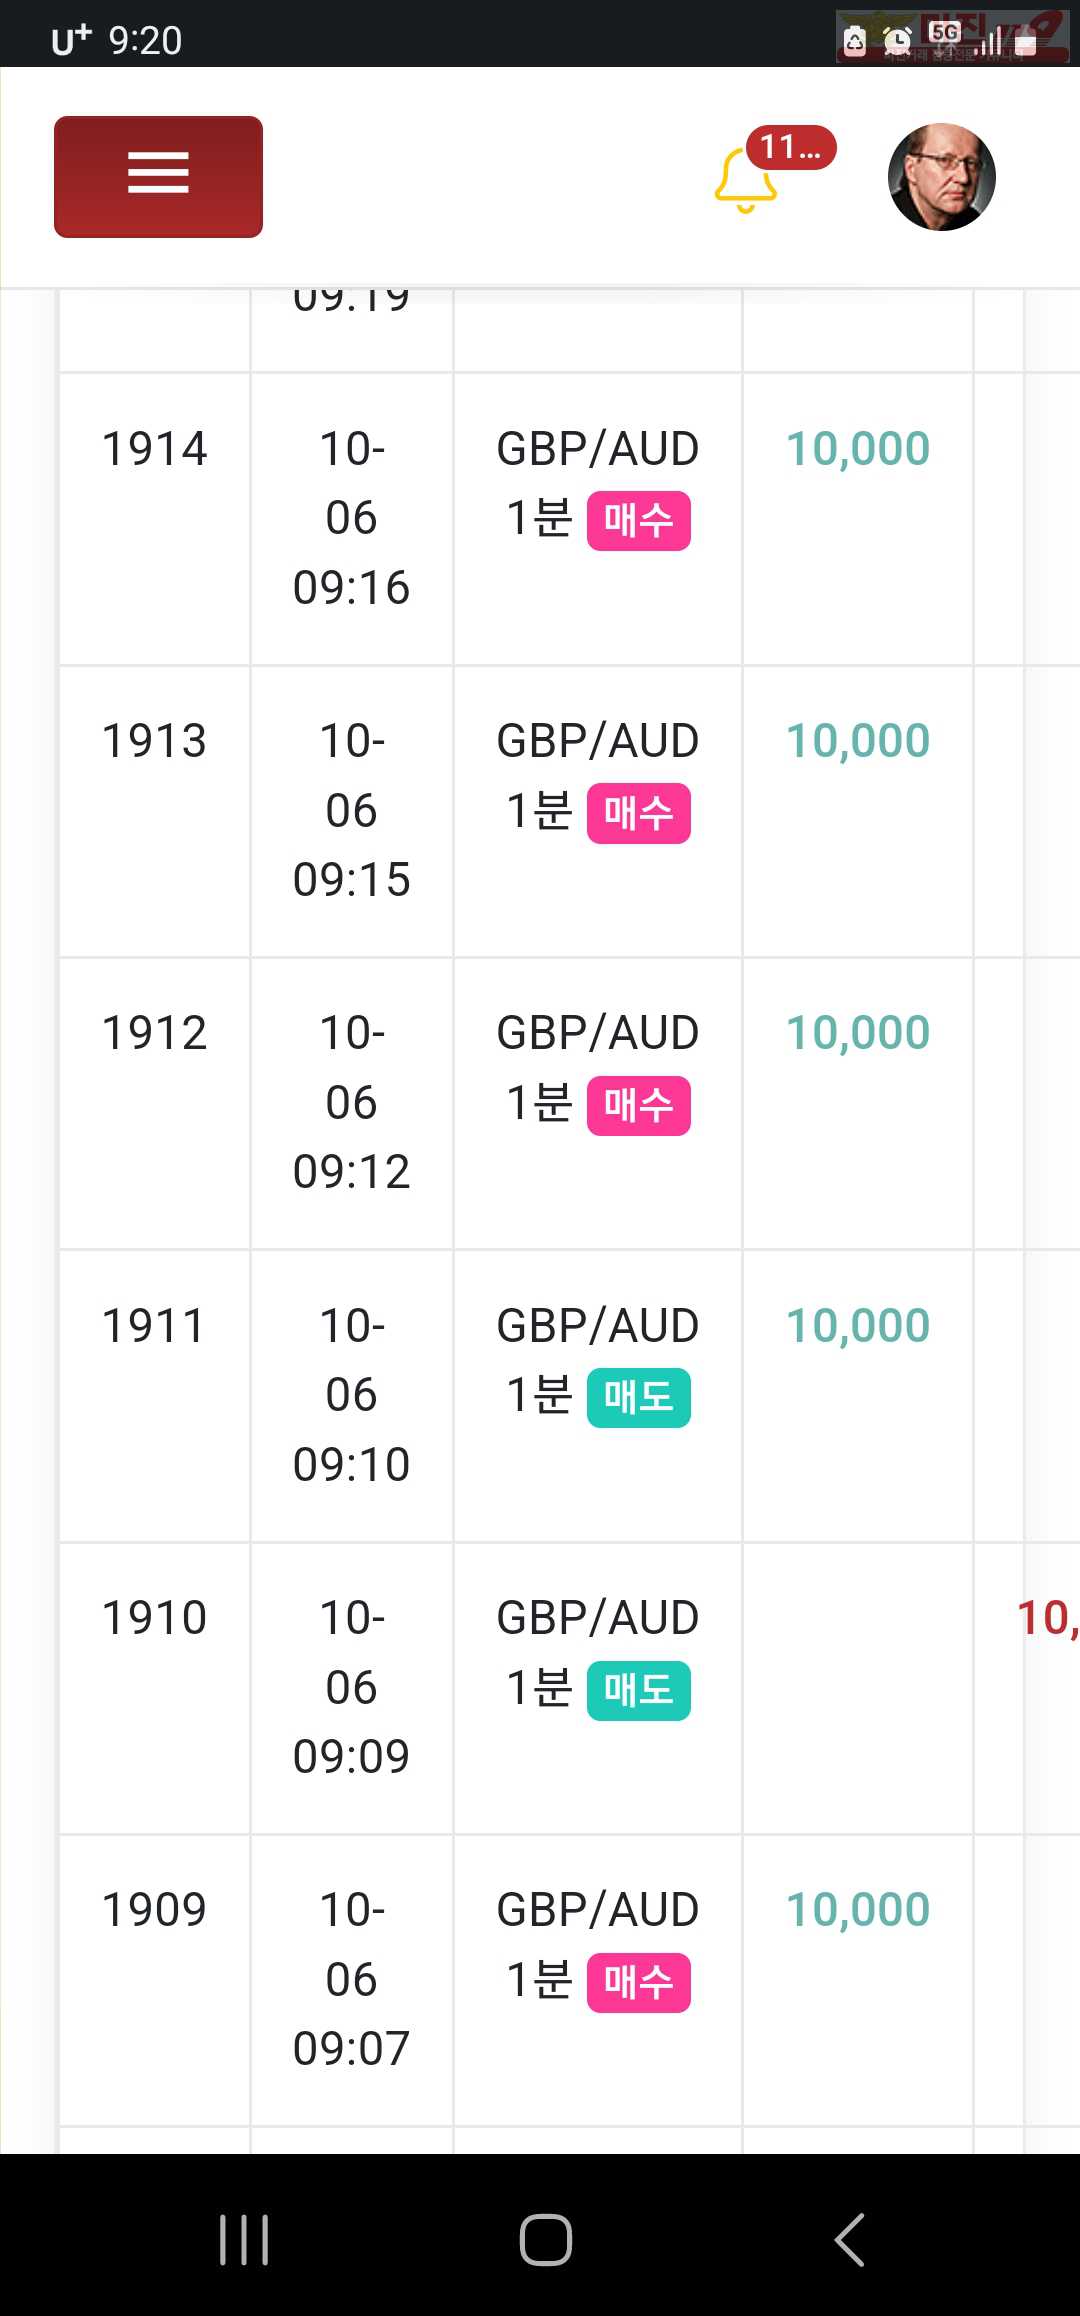Tap the yellow notification bell icon
This screenshot has width=1080, height=2316.
pyautogui.click(x=745, y=181)
